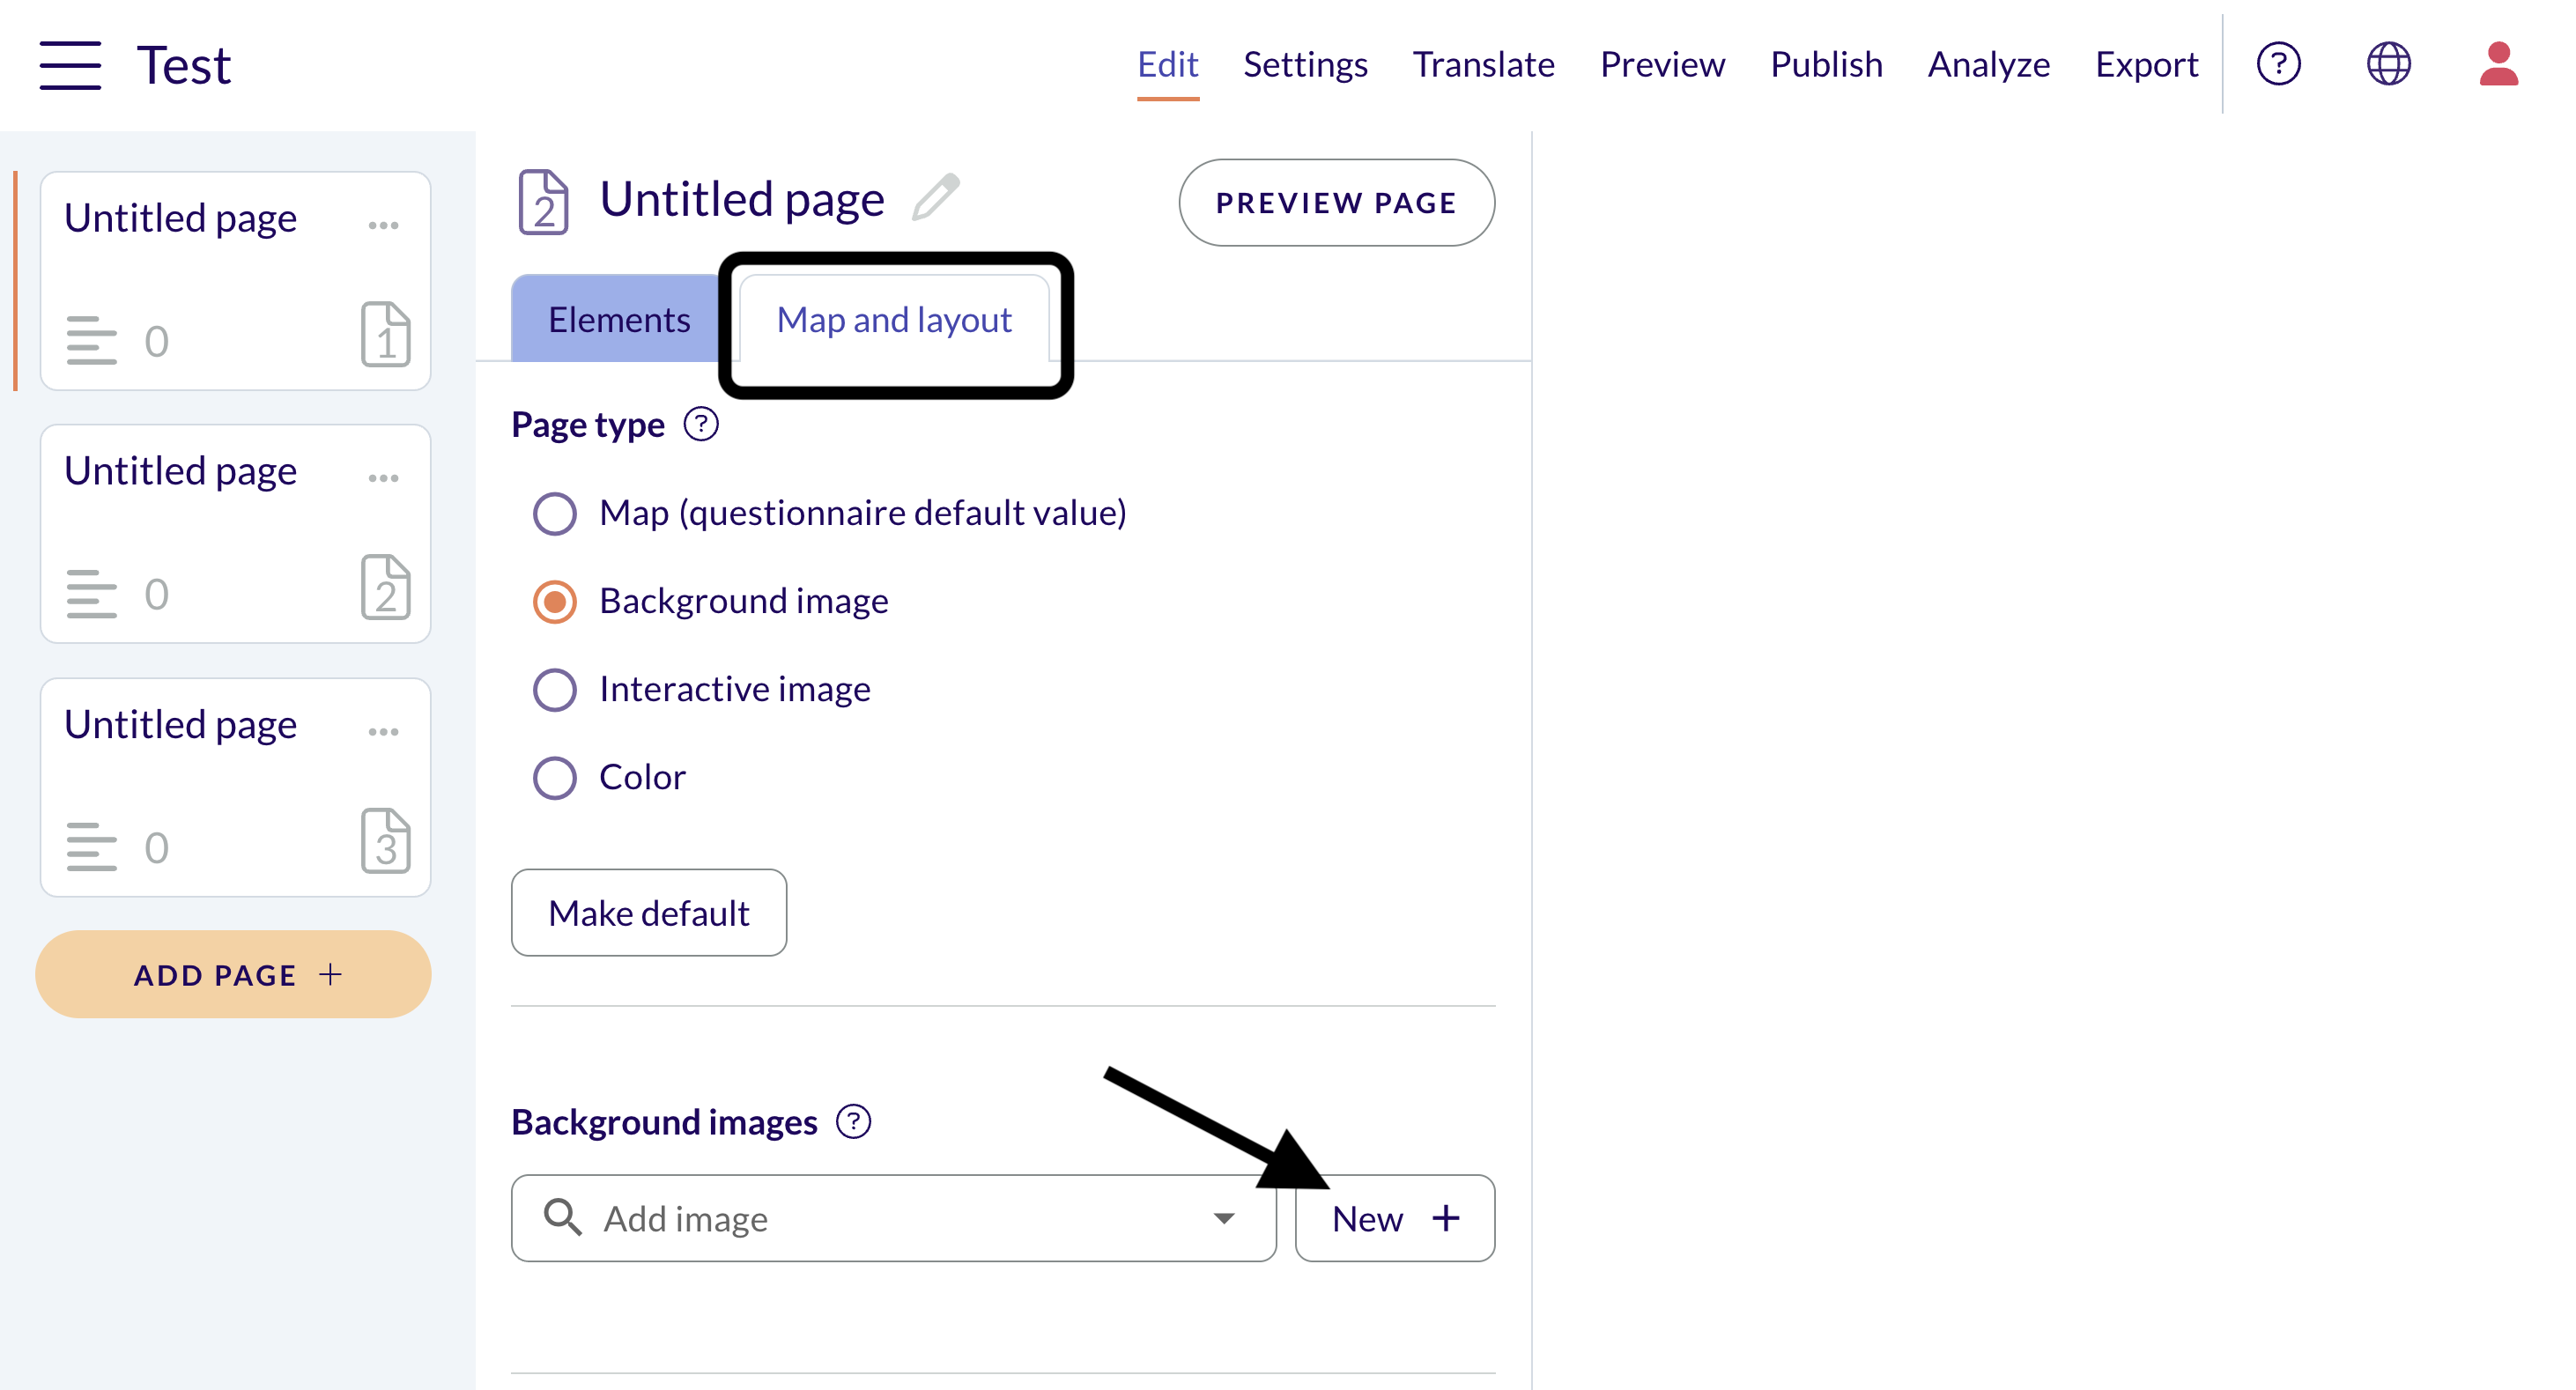Open the Export menu item
2576x1390 pixels.
[x=2147, y=65]
